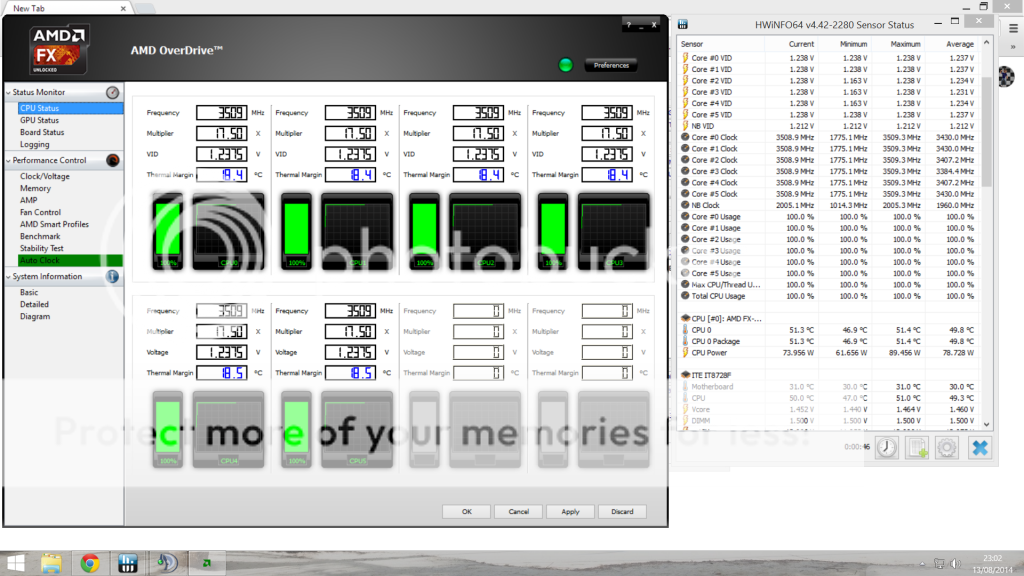The width and height of the screenshot is (1024, 576).
Task: Open Fan Control settings
Action: coord(40,212)
